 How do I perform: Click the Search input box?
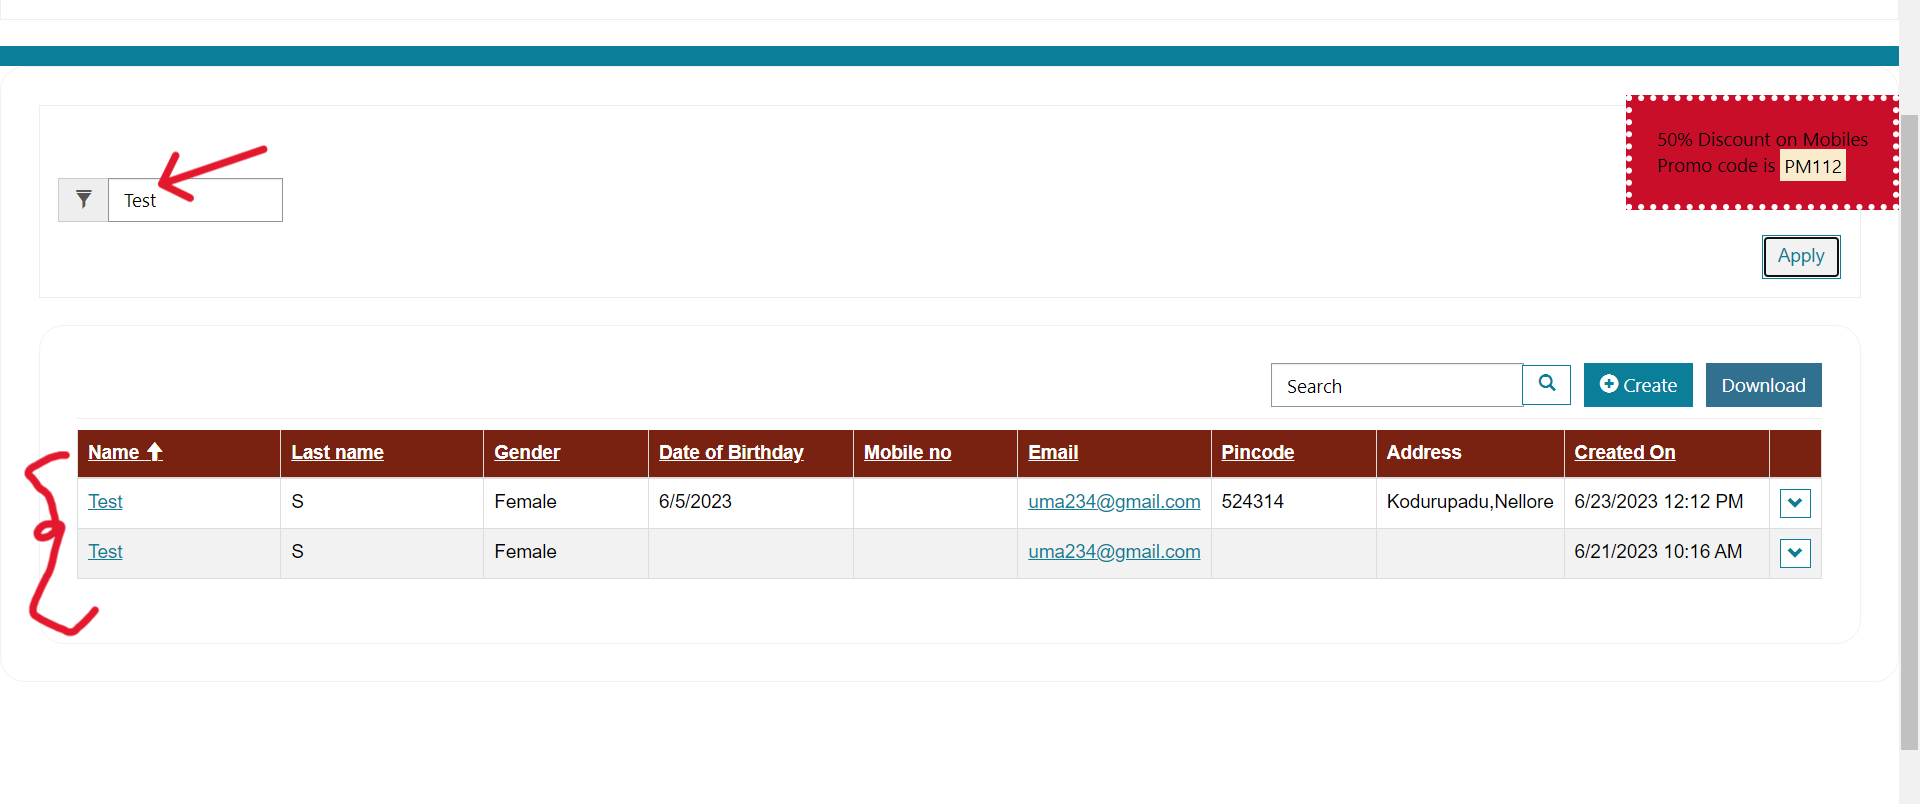pos(1396,386)
